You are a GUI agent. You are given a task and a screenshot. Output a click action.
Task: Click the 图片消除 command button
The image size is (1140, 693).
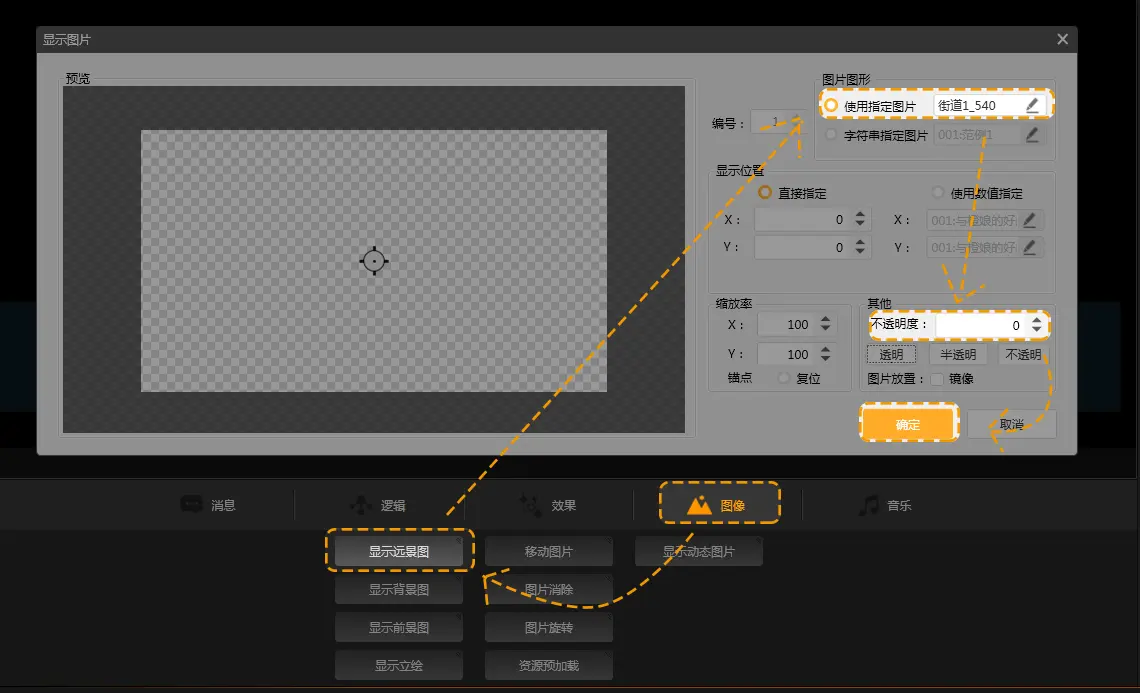coord(549,590)
